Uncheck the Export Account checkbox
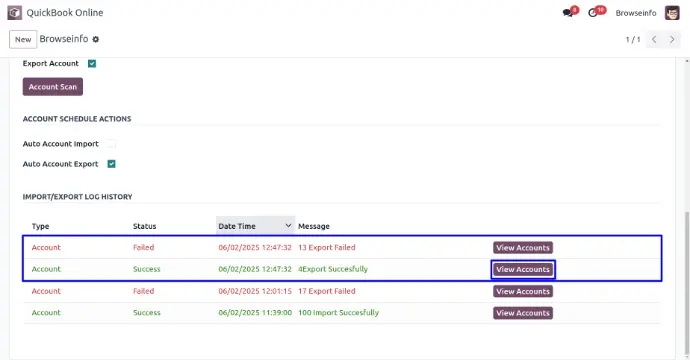690x360 pixels. (92, 63)
